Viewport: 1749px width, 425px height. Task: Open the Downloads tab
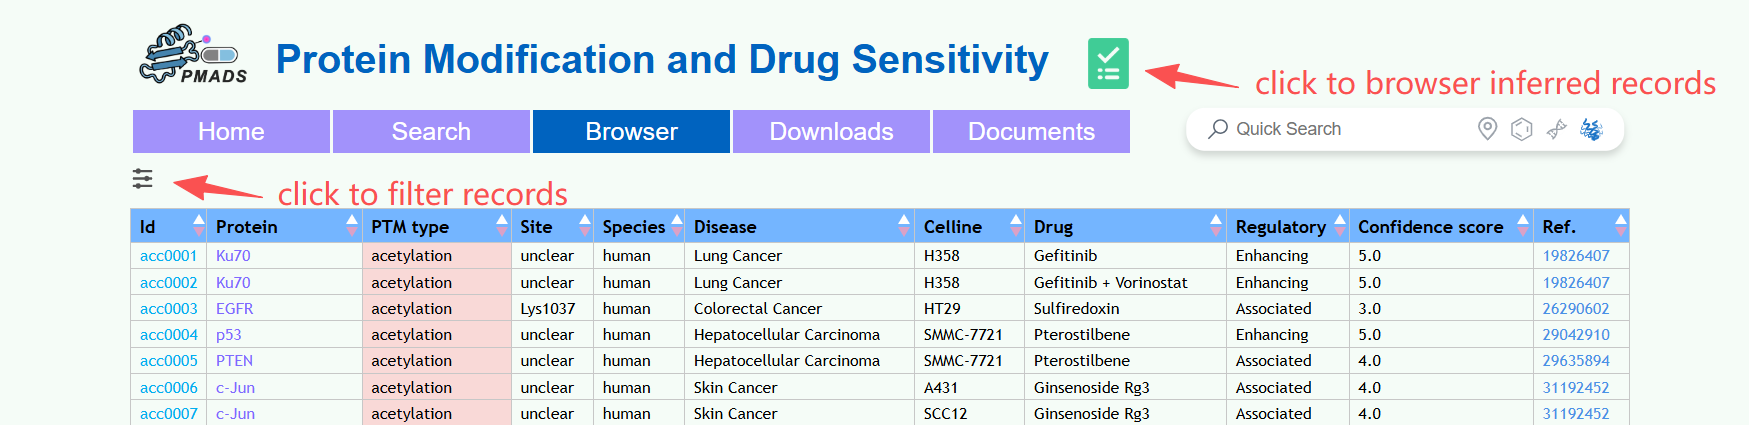tap(831, 132)
